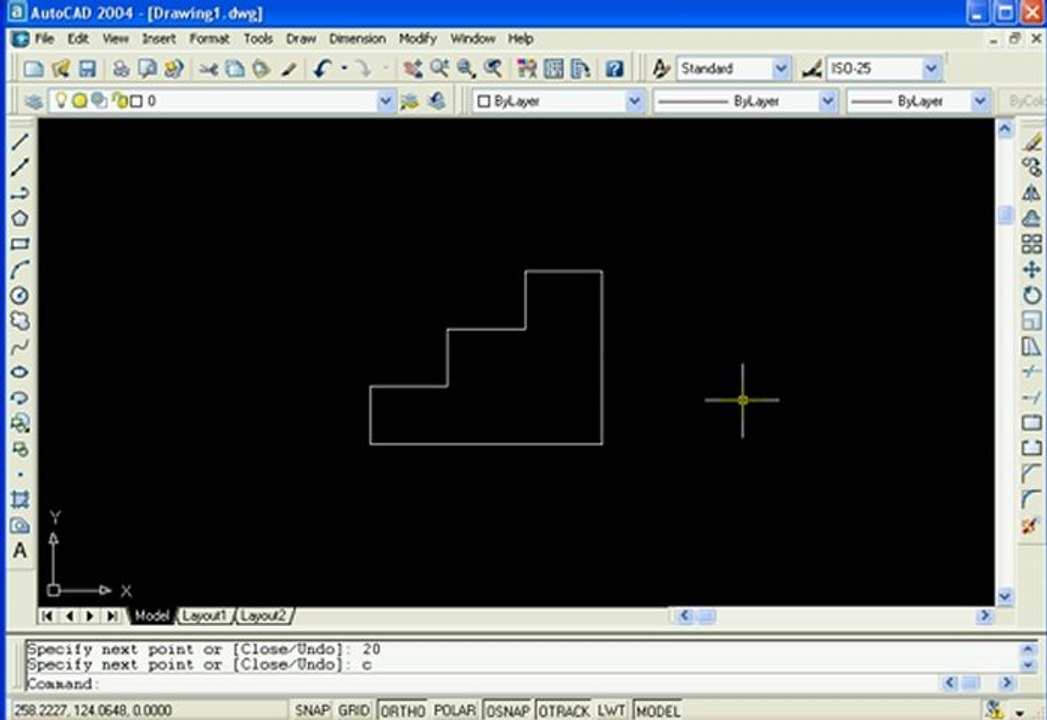
Task: Switch to the Layout2 tab
Action: [262, 615]
